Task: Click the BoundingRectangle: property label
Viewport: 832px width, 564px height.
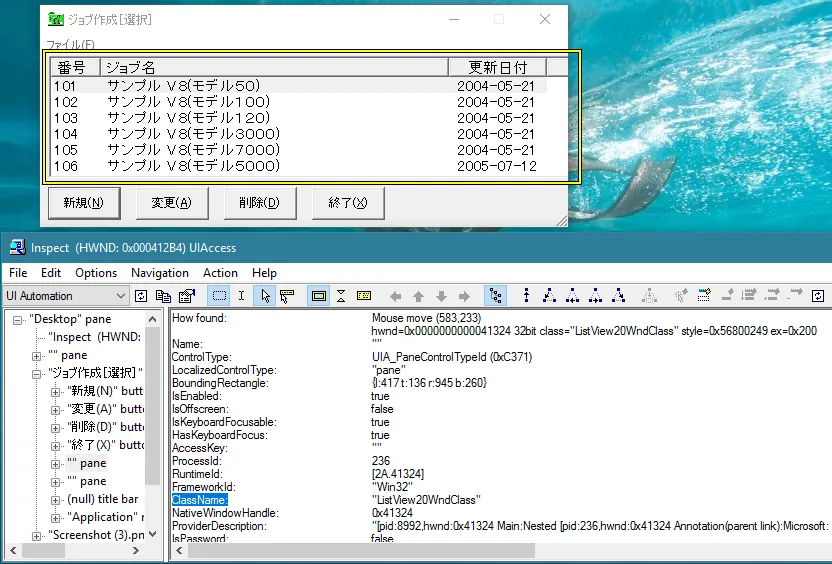Action: 220,383
